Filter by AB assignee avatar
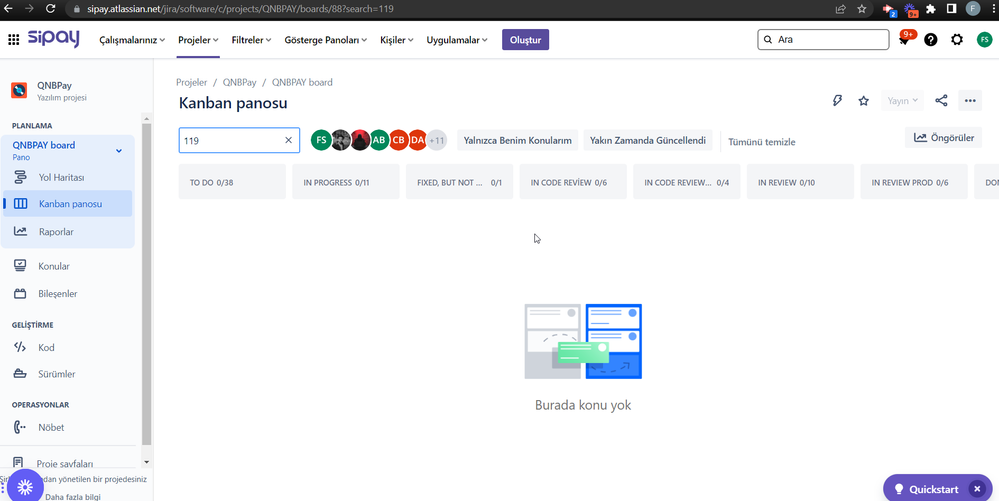999x501 pixels. 379,140
